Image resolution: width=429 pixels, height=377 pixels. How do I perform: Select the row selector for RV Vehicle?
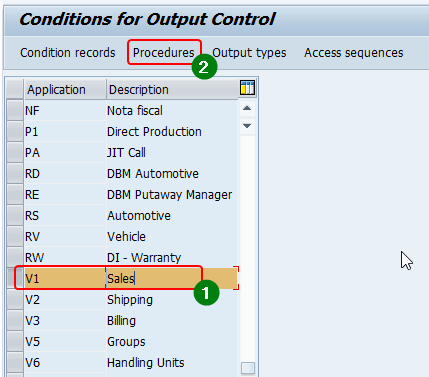click(15, 236)
